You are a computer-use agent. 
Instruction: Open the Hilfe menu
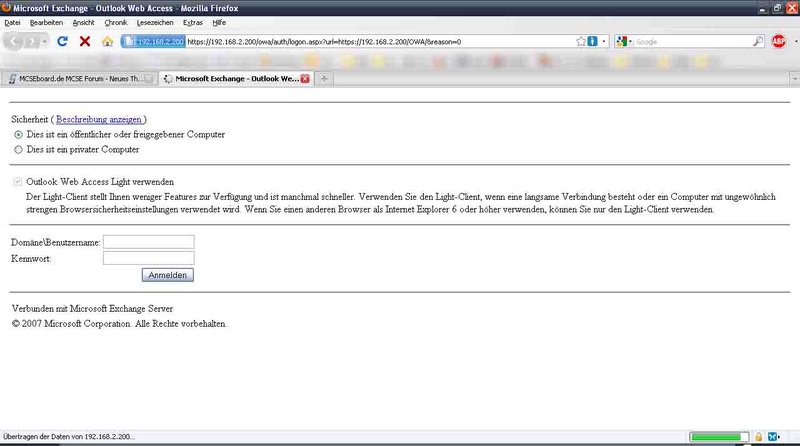(x=219, y=22)
